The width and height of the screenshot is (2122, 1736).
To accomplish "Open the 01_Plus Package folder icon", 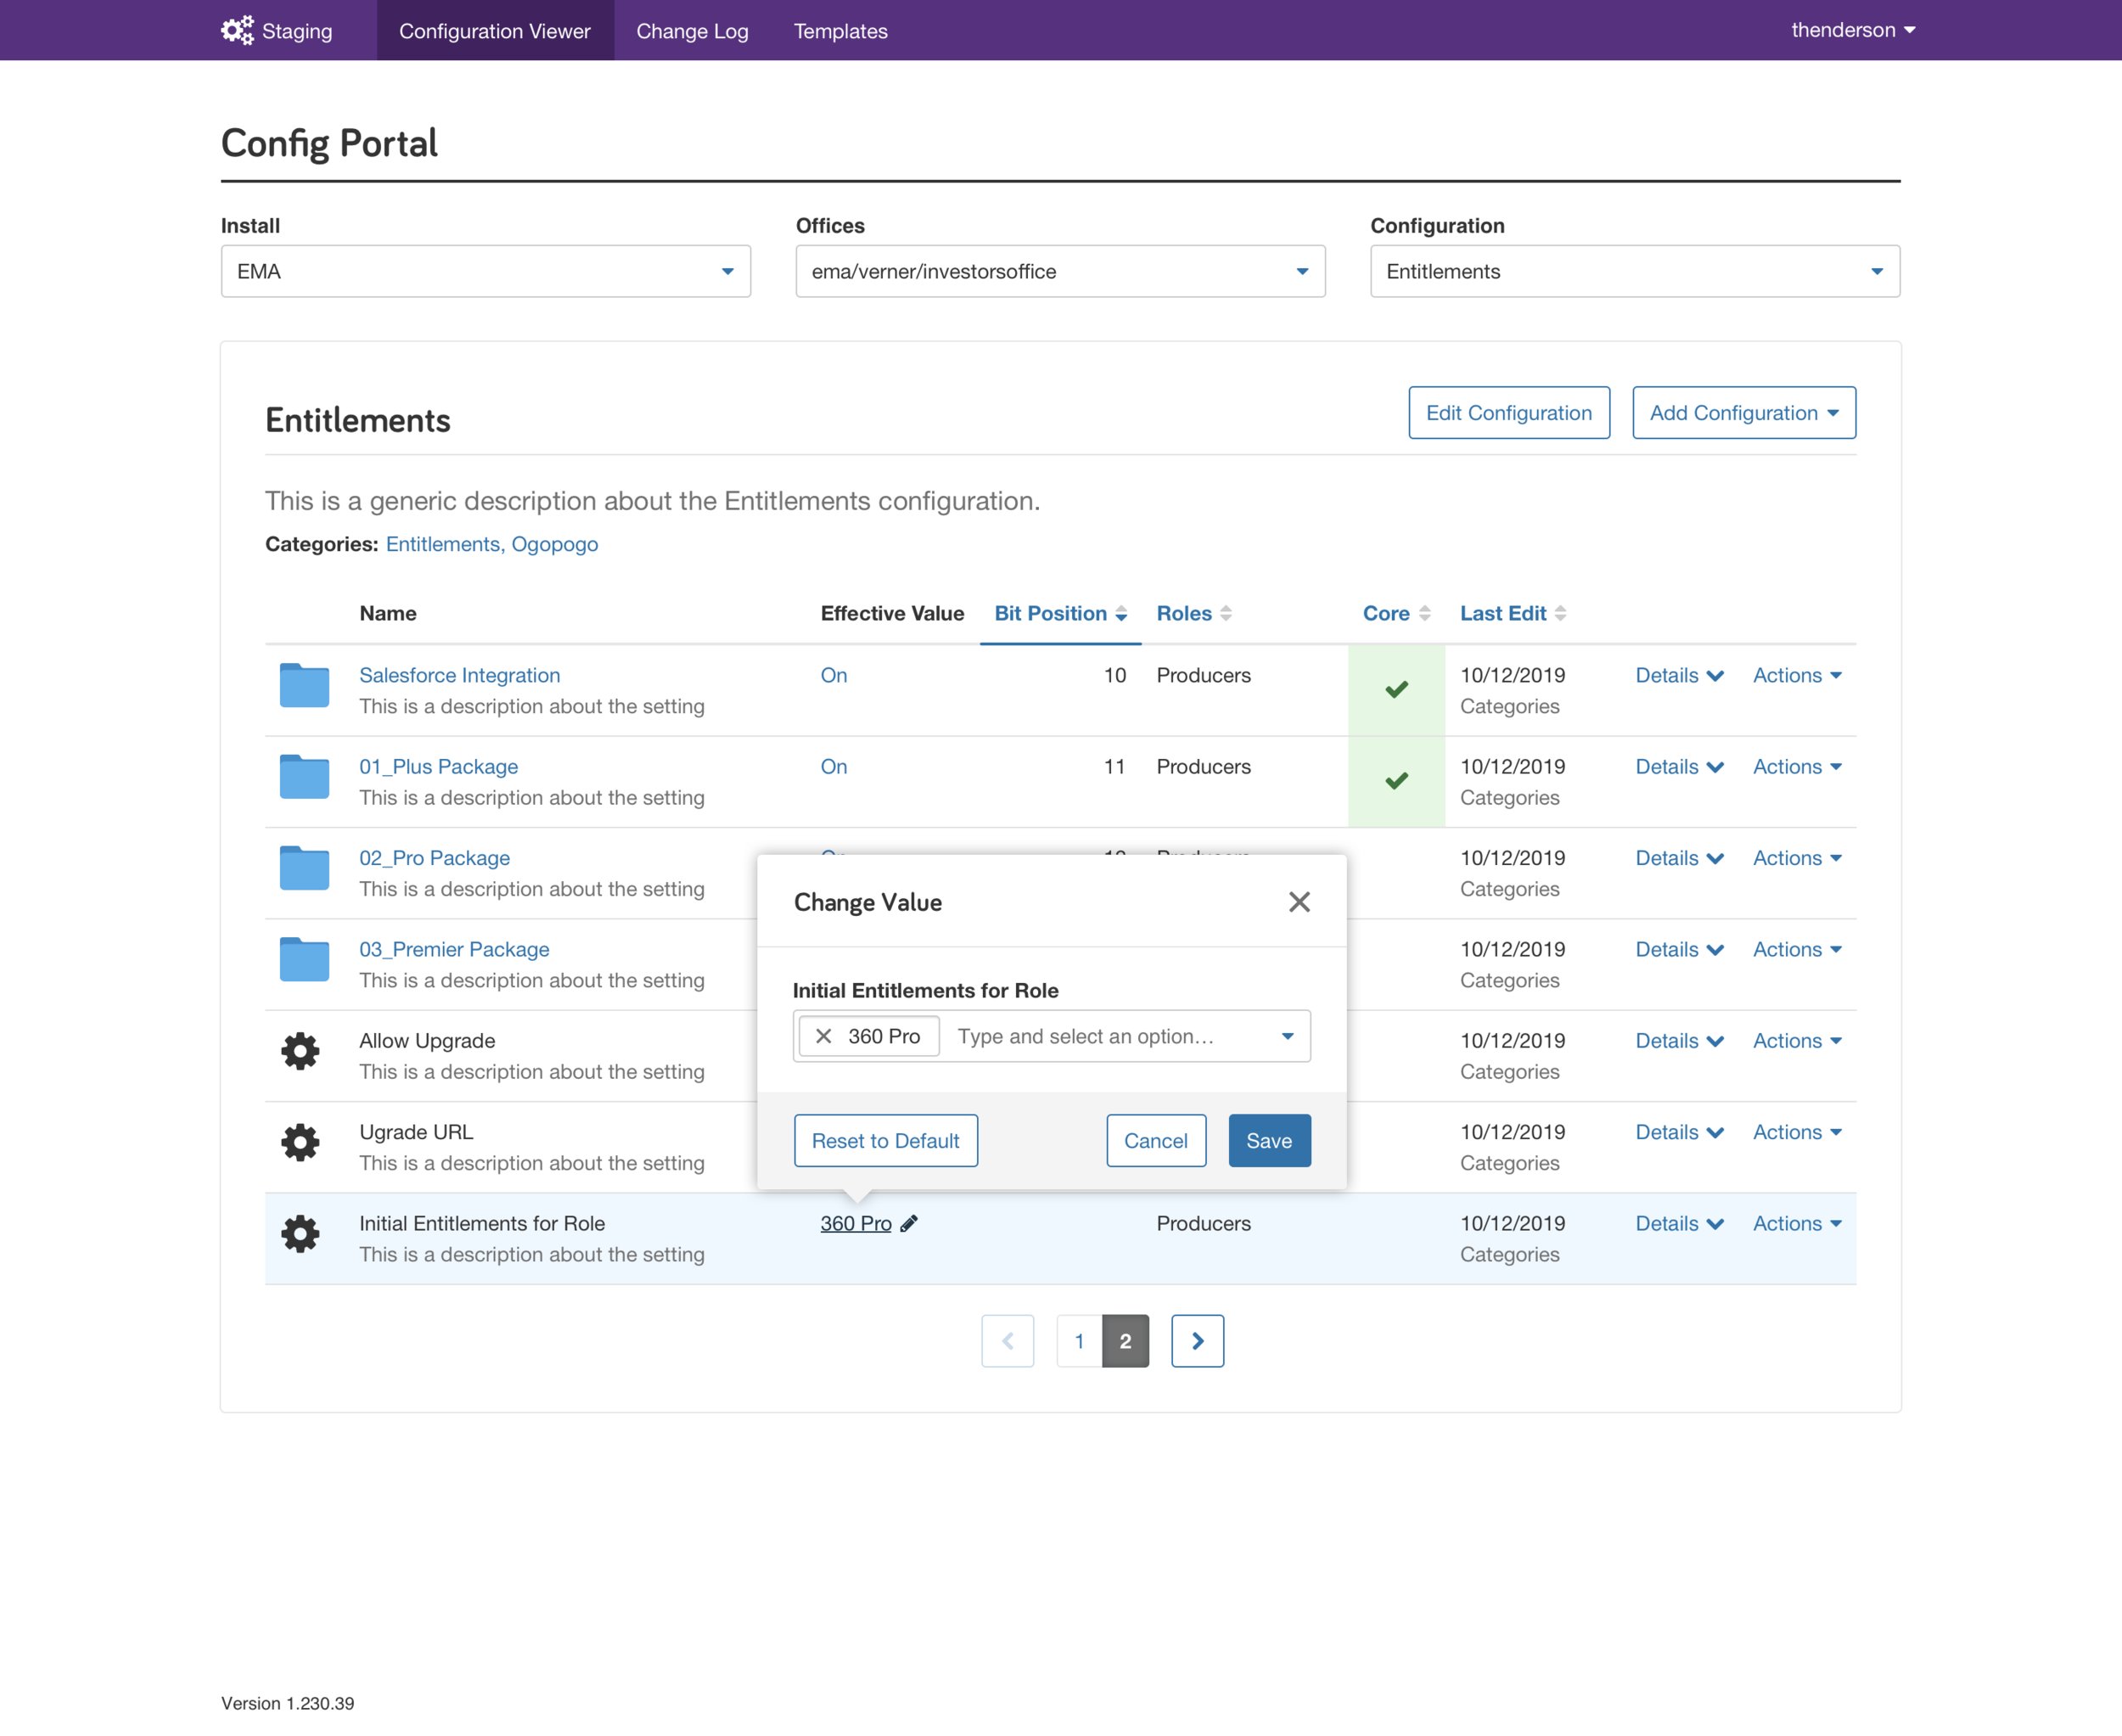I will tap(304, 777).
